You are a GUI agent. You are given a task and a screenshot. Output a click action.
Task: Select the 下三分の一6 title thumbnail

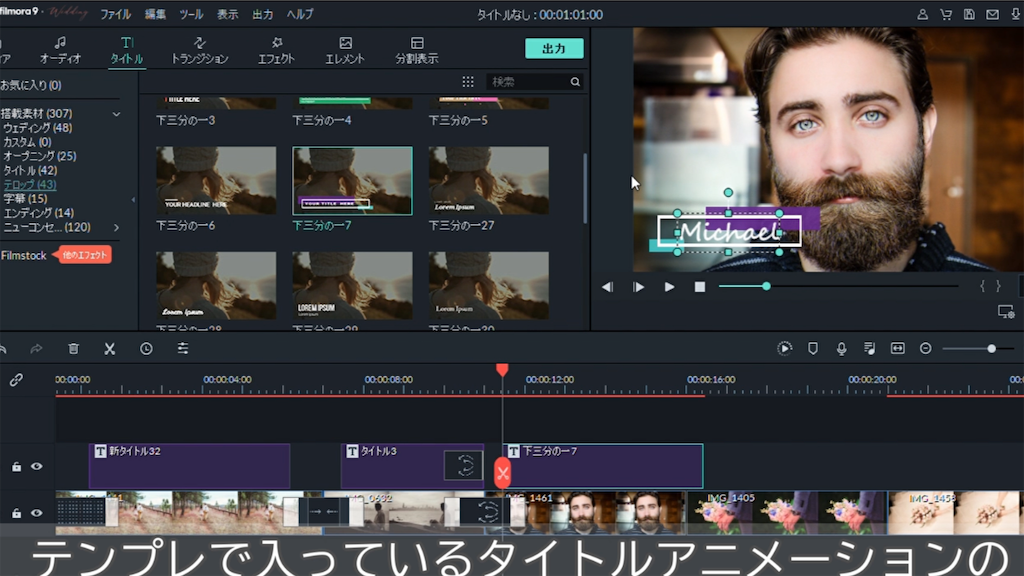tap(216, 181)
